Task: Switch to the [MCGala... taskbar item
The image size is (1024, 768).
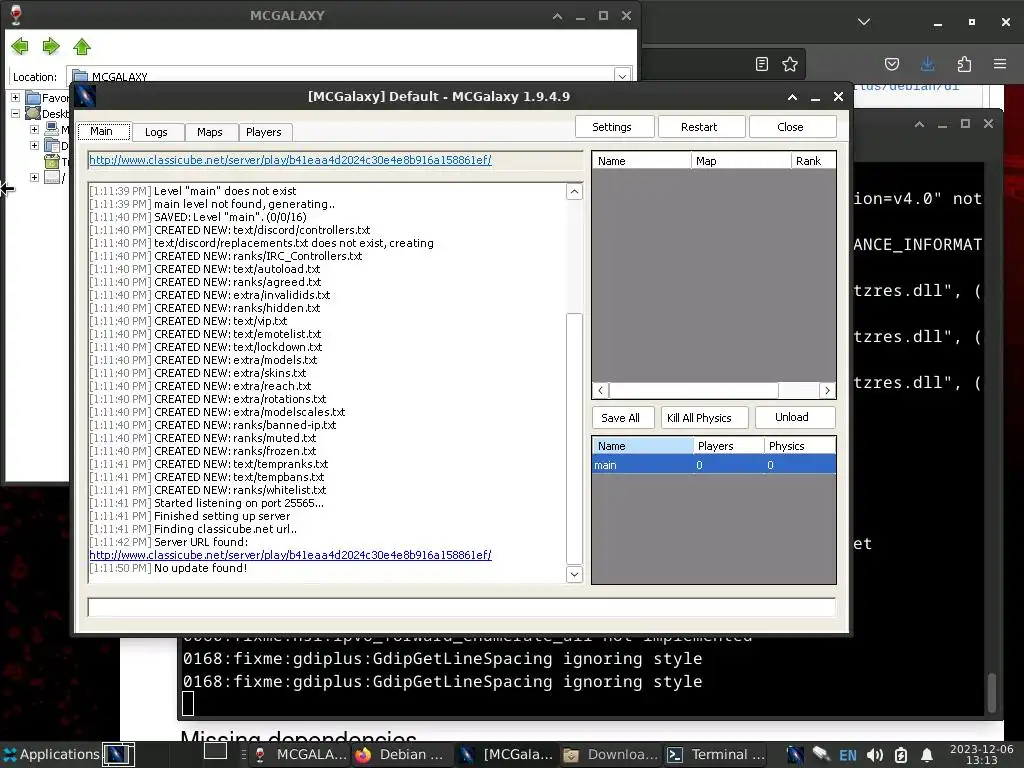Action: (507, 754)
